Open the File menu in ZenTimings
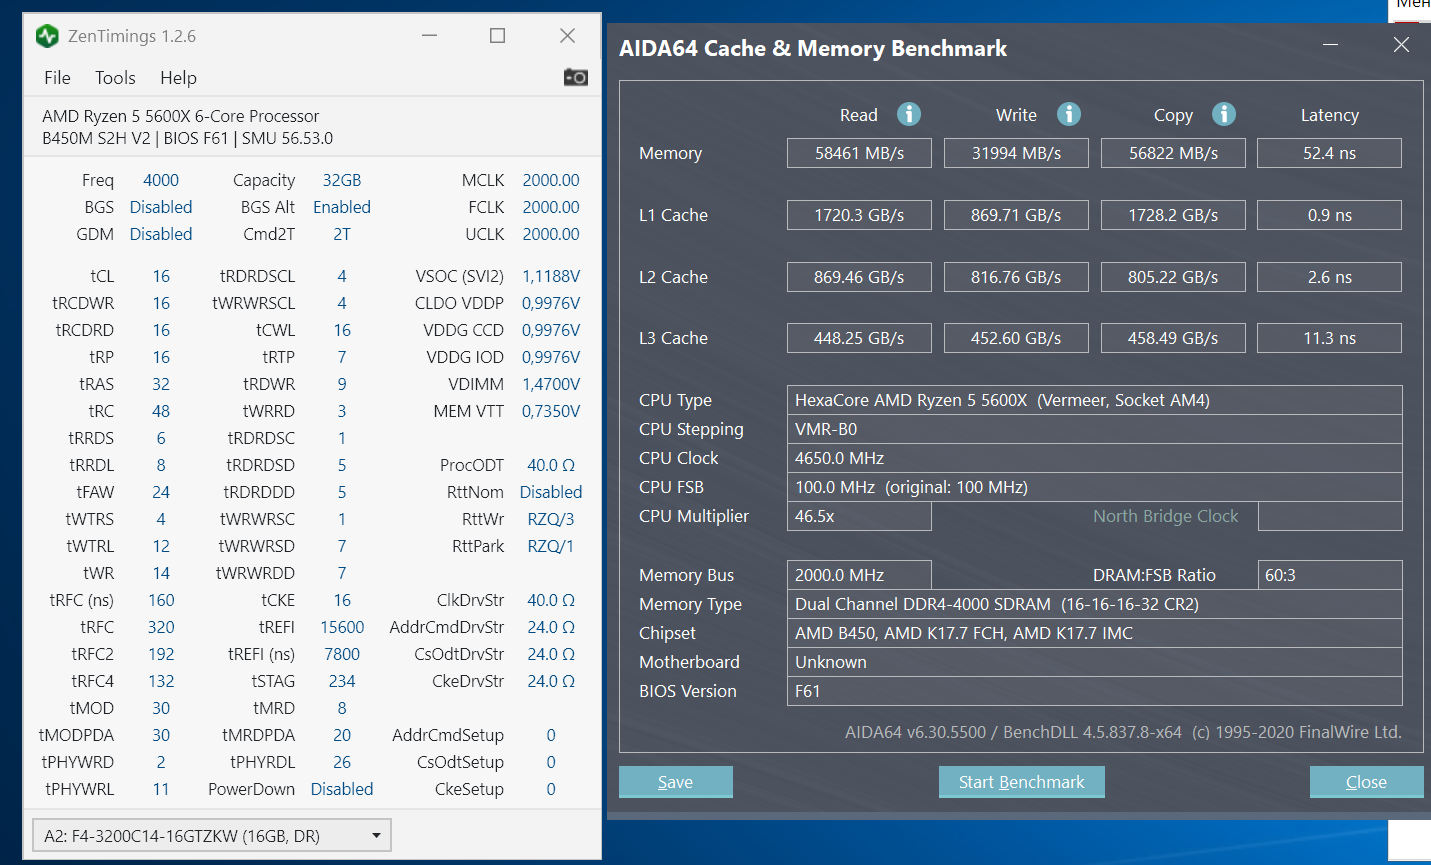1431x865 pixels. (x=57, y=78)
